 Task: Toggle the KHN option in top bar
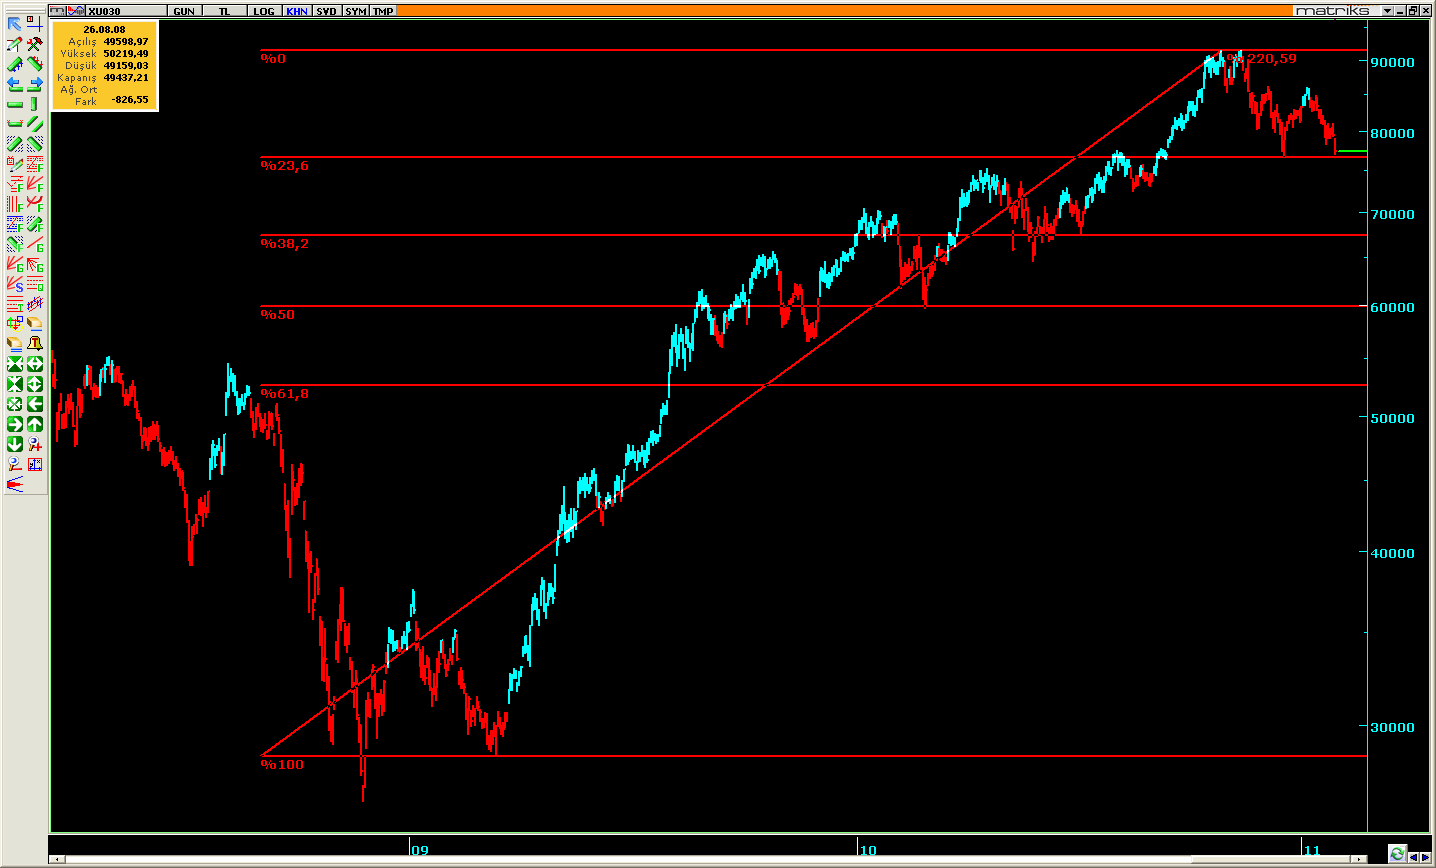pyautogui.click(x=297, y=11)
